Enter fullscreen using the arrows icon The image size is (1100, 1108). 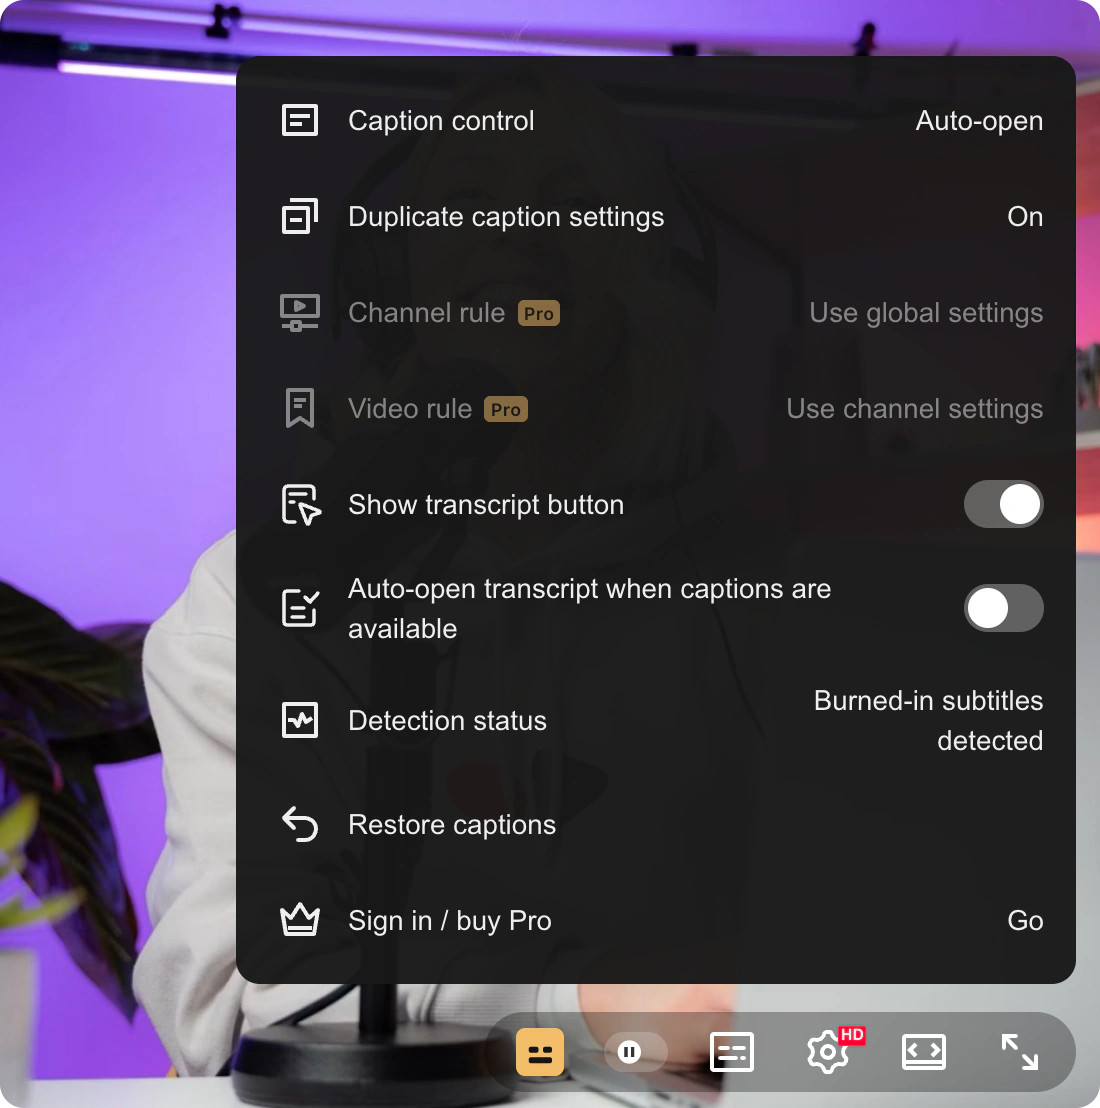pos(1019,1052)
